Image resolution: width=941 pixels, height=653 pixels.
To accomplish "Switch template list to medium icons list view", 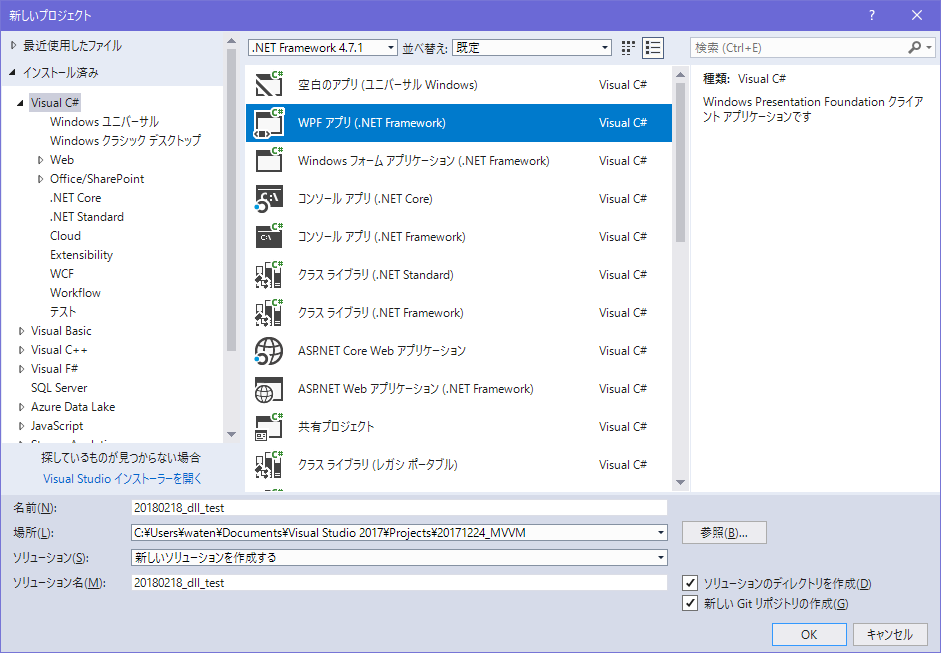I will [653, 47].
